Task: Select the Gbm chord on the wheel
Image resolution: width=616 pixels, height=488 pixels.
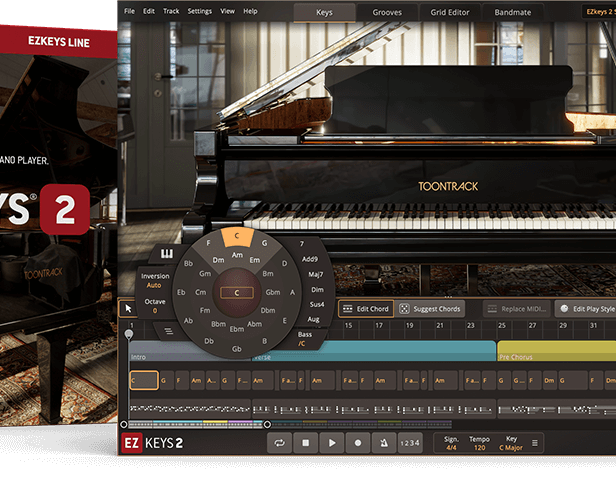Action: 273,292
